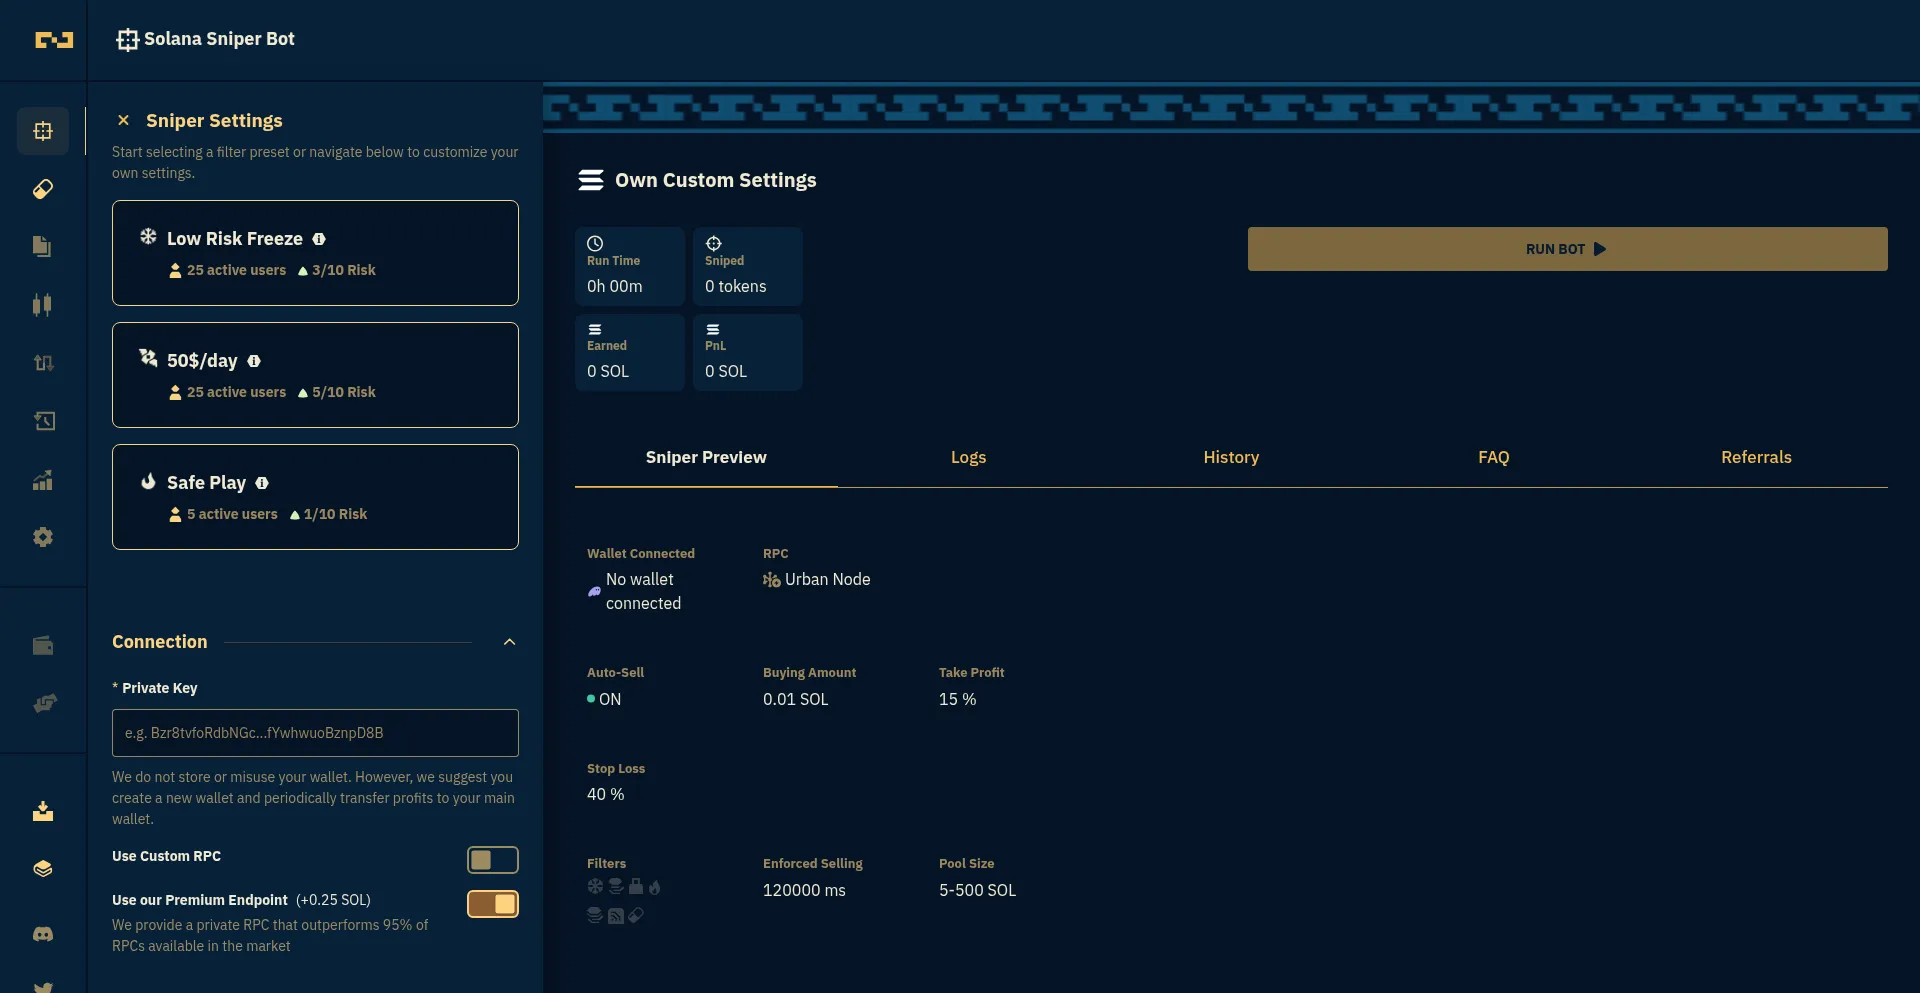Disable the Use our Premium Endpoint toggle

point(493,904)
